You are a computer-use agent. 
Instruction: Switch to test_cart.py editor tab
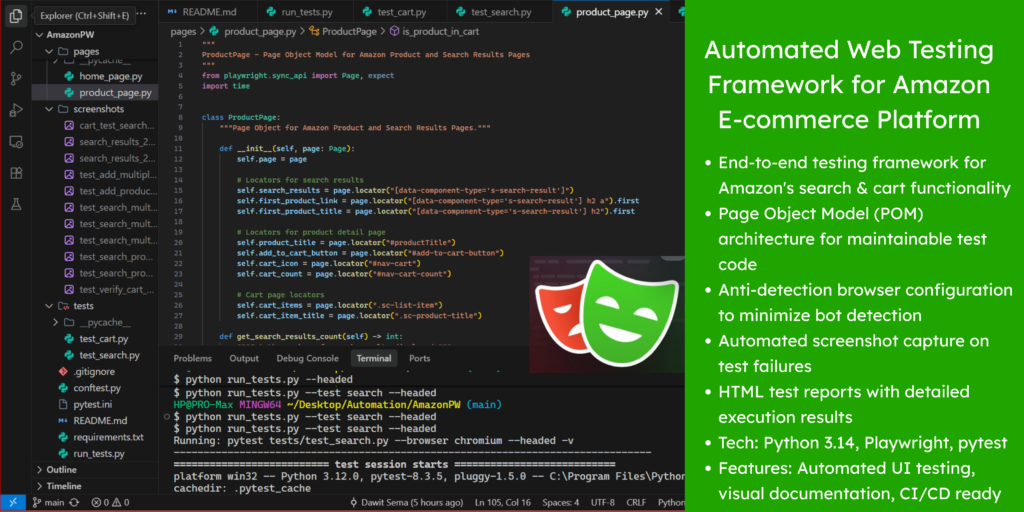[x=401, y=12]
